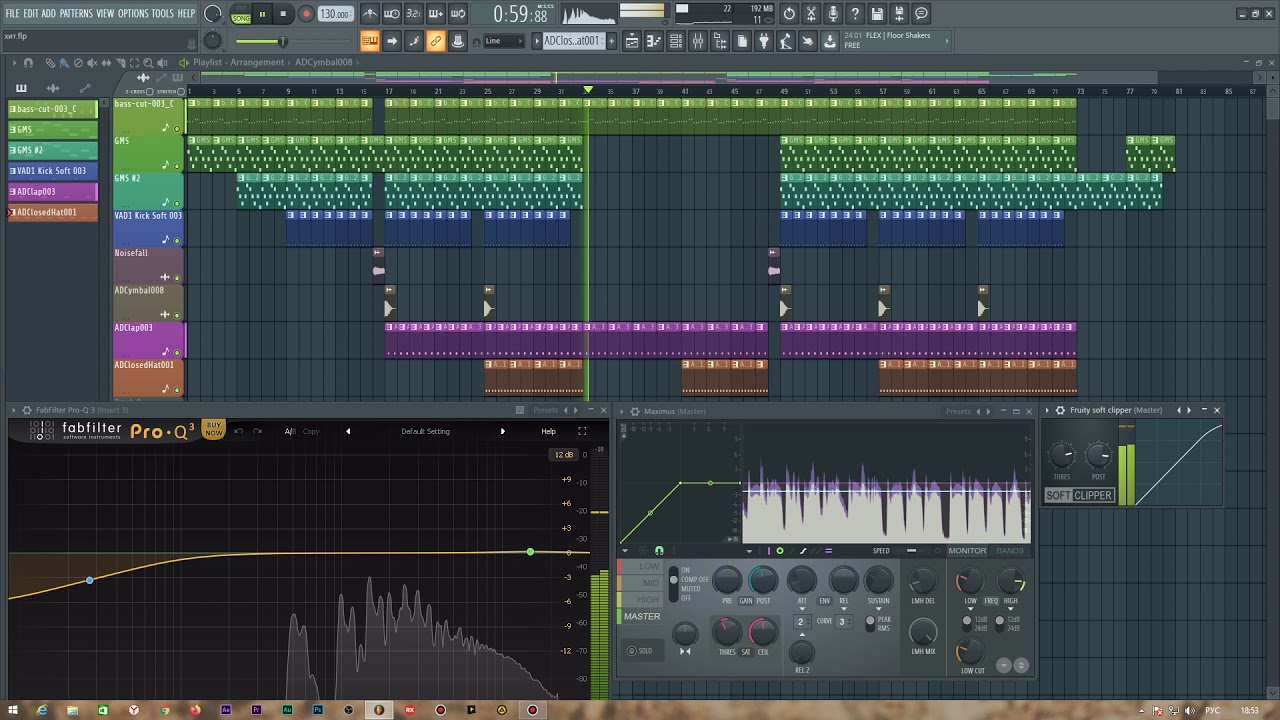
Task: Stop playback with the stop button
Action: tap(283, 14)
